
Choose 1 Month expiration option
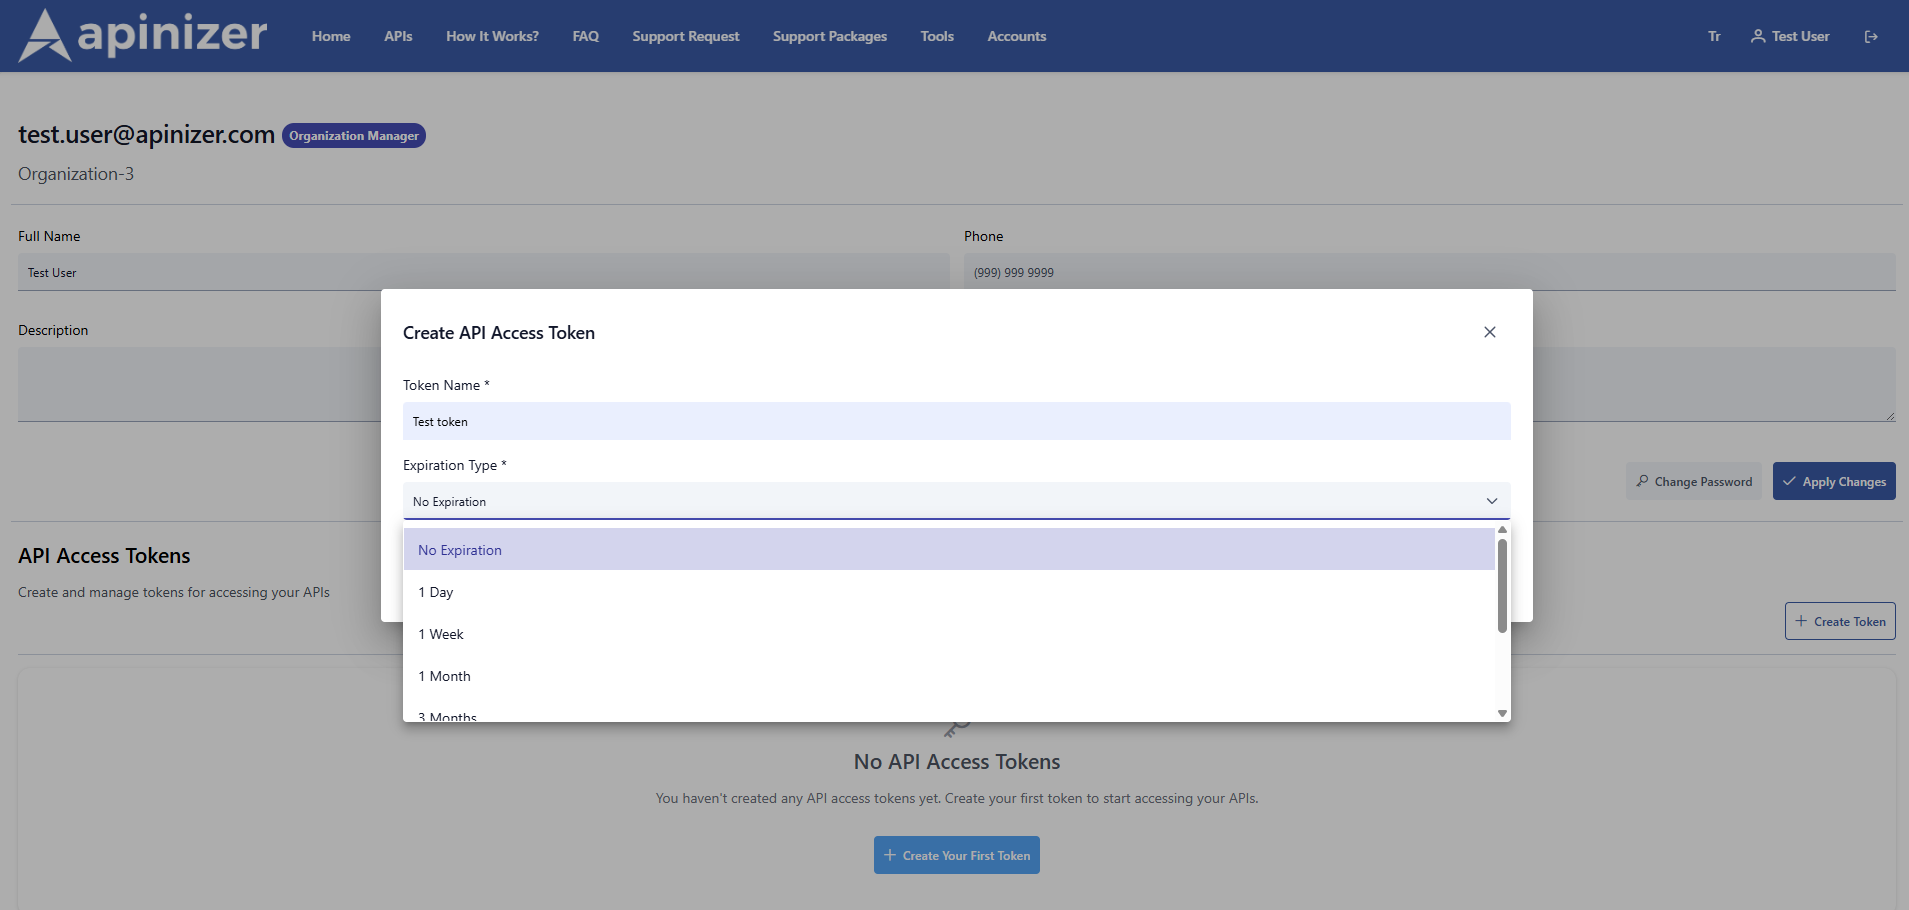coord(444,675)
